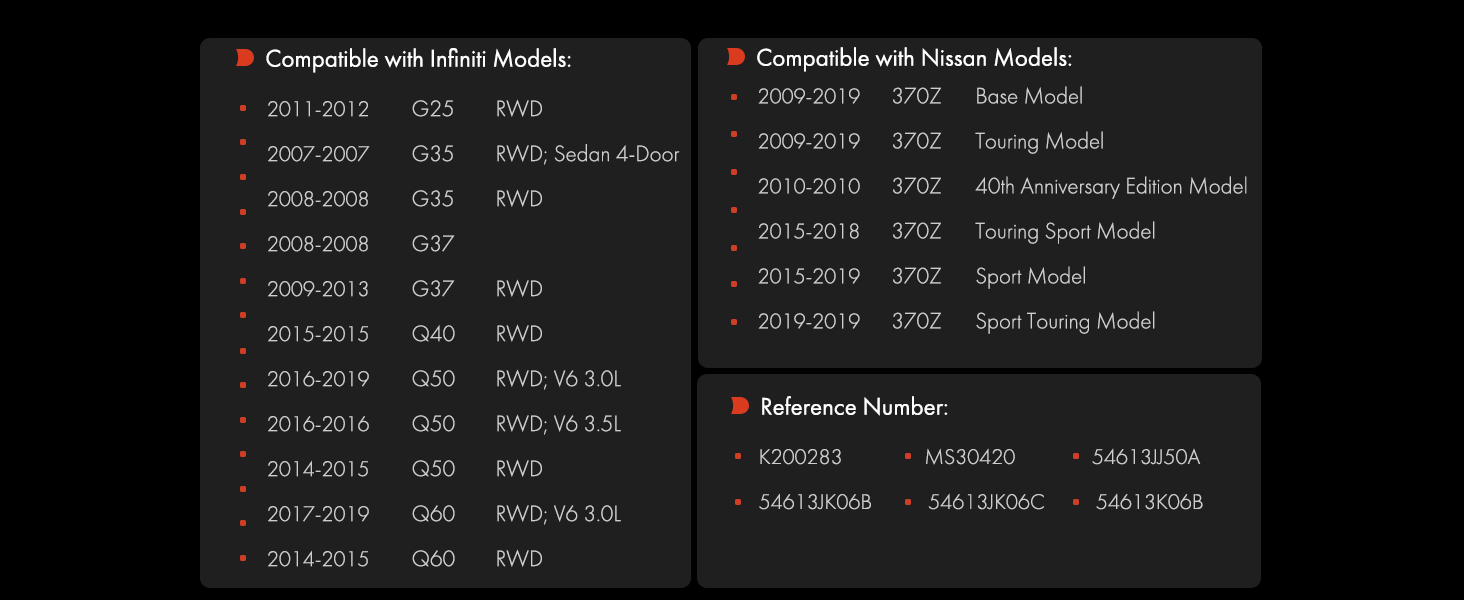This screenshot has height=600, width=1464.
Task: Select reference number 54613JK06C
Action: click(x=986, y=502)
